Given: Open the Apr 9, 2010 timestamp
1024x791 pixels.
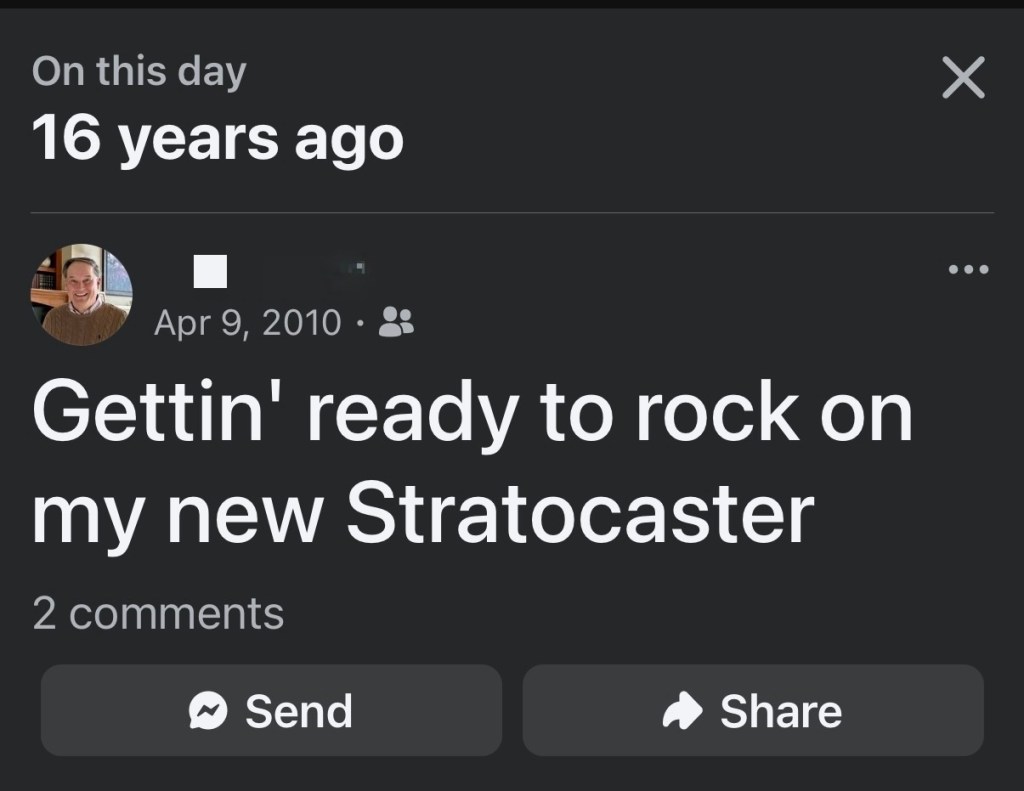Looking at the screenshot, I should click(247, 323).
